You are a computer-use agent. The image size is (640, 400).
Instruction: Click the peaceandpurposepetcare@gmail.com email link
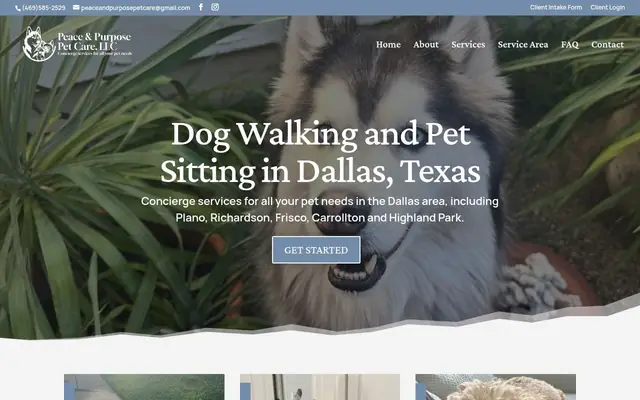point(136,8)
